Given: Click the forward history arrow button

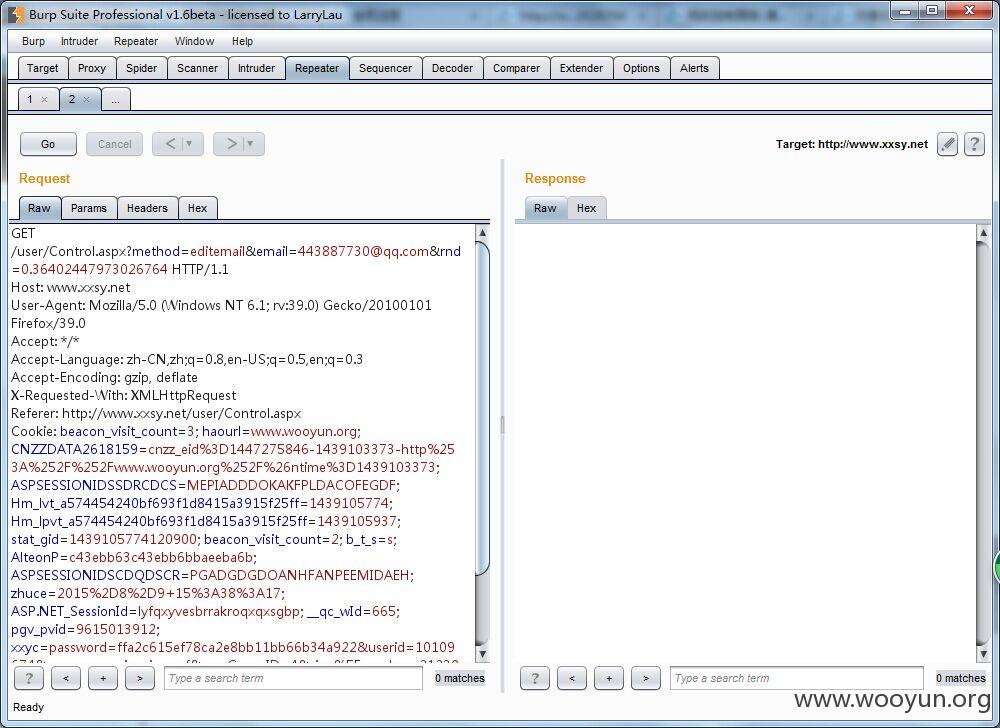Looking at the screenshot, I should pyautogui.click(x=232, y=144).
